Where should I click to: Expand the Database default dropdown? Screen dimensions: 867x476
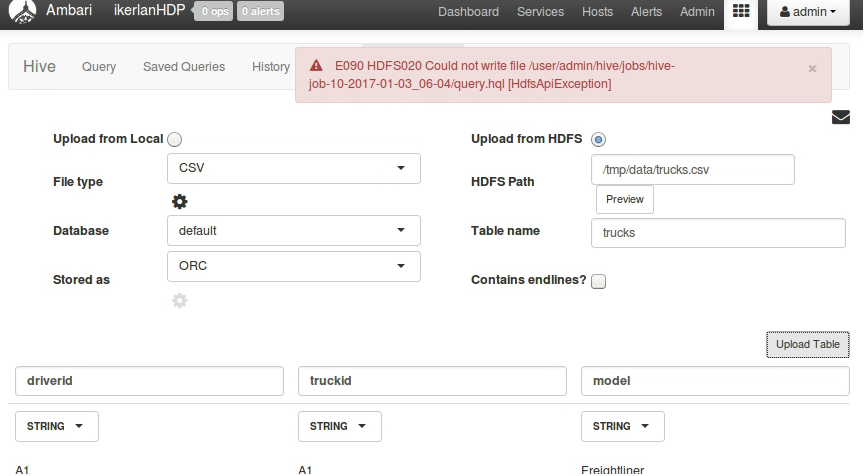click(293, 231)
